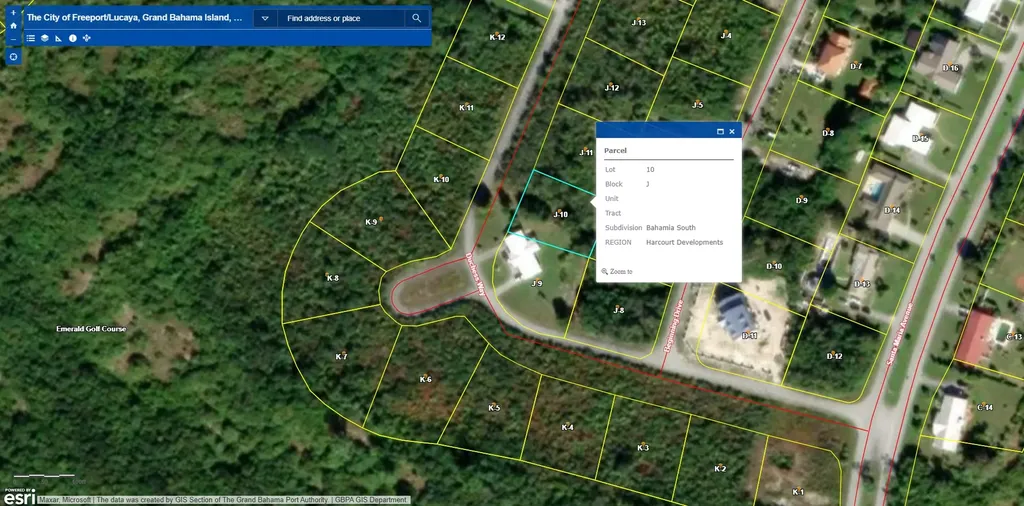Return map to default home extent
This screenshot has height=506, width=1024.
pyautogui.click(x=13, y=26)
